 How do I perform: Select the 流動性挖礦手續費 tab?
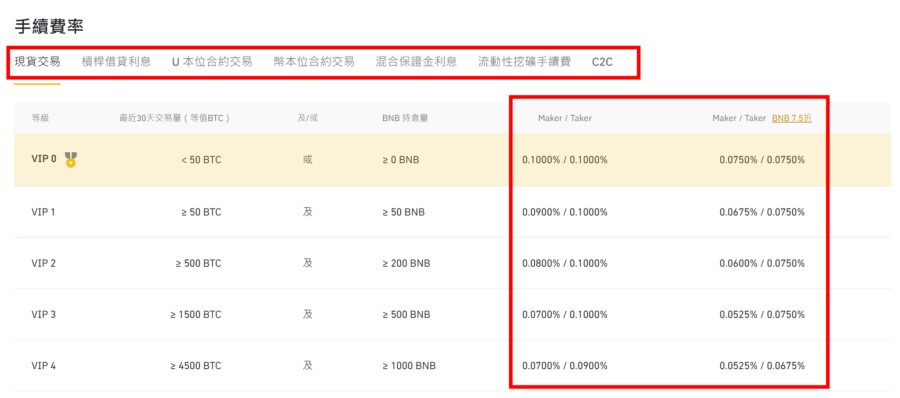coord(525,61)
